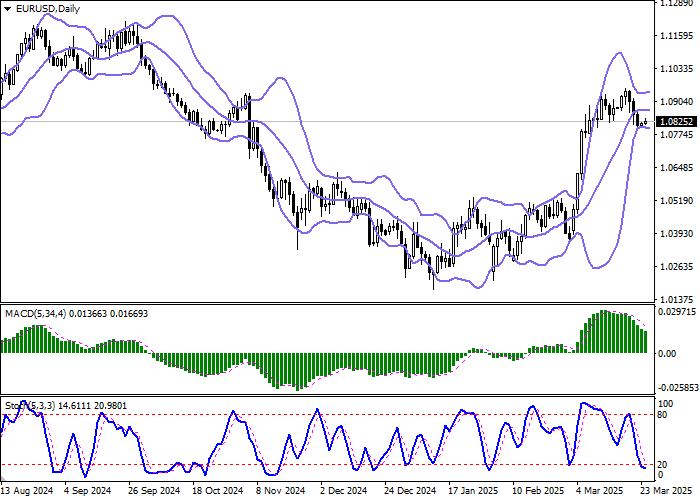The width and height of the screenshot is (700, 500).
Task: Click the 18 Oct 2024 date label
Action: tap(217, 492)
